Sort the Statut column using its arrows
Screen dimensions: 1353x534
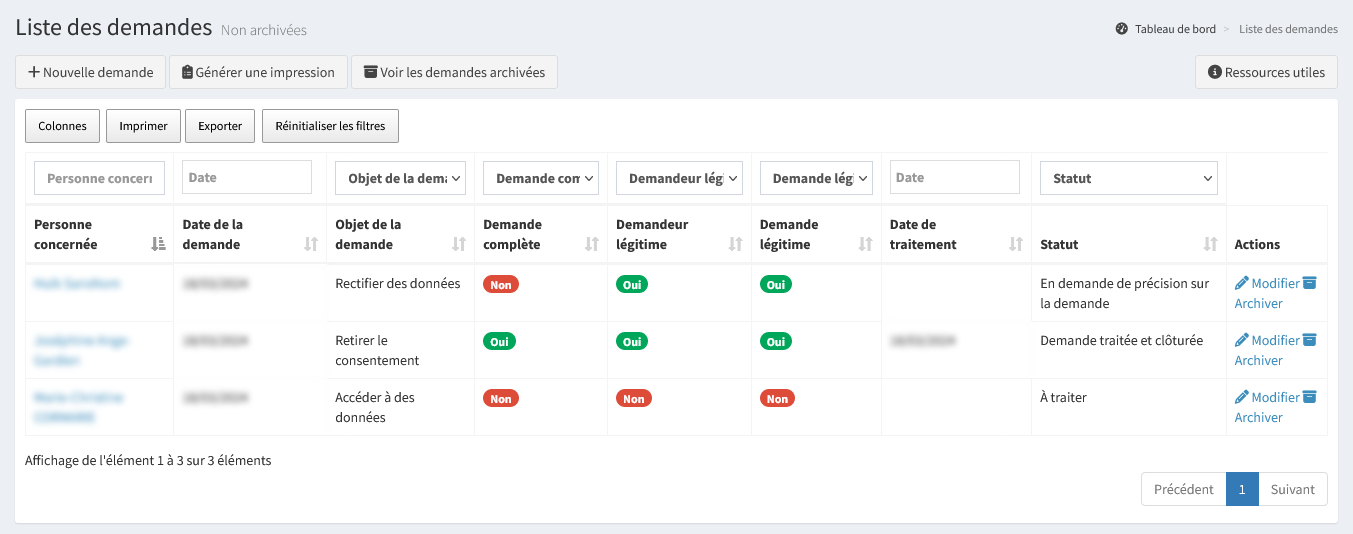pos(1210,244)
